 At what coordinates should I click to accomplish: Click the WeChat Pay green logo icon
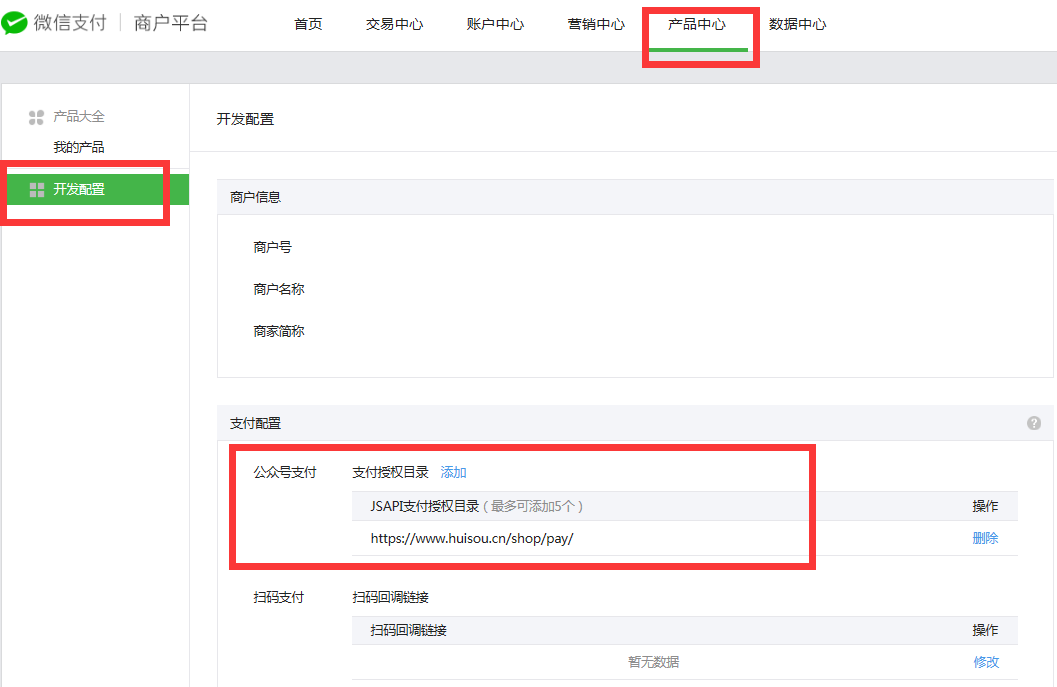point(16,23)
